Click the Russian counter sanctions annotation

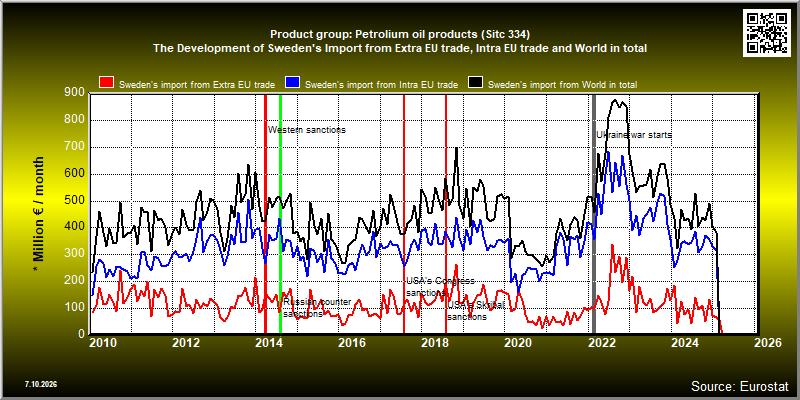[317, 308]
